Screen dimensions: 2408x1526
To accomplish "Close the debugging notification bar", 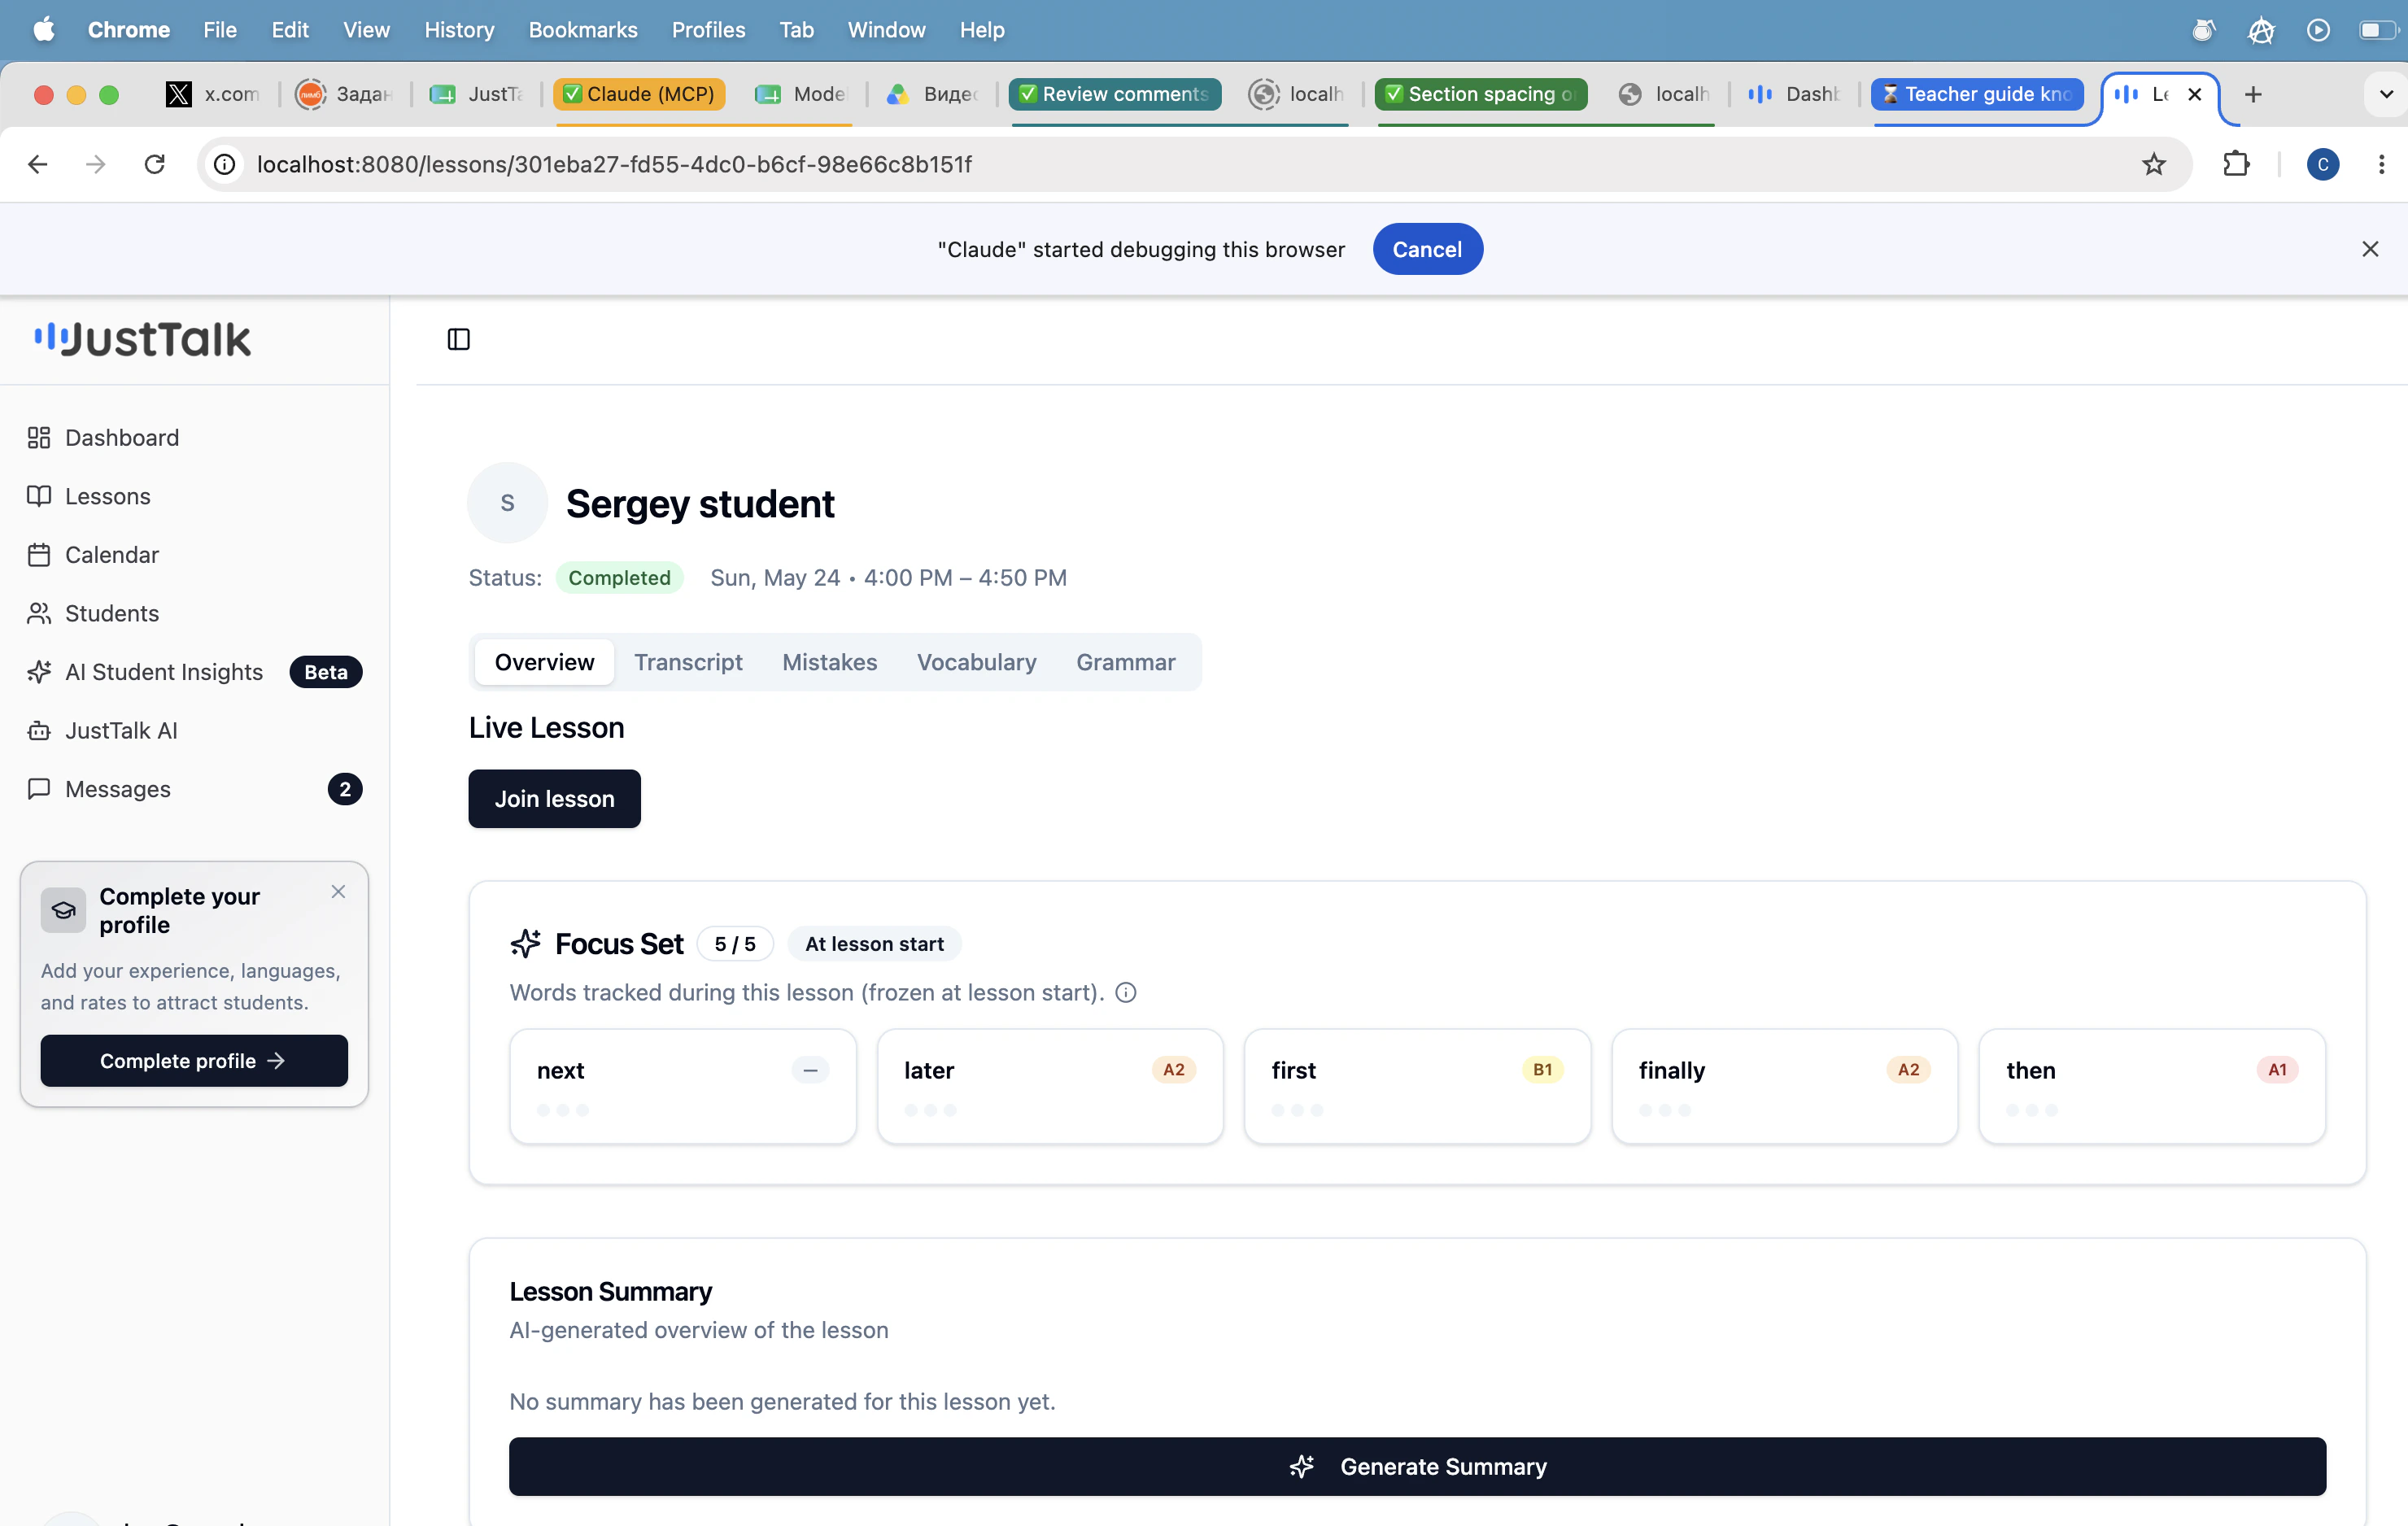I will tap(2370, 249).
